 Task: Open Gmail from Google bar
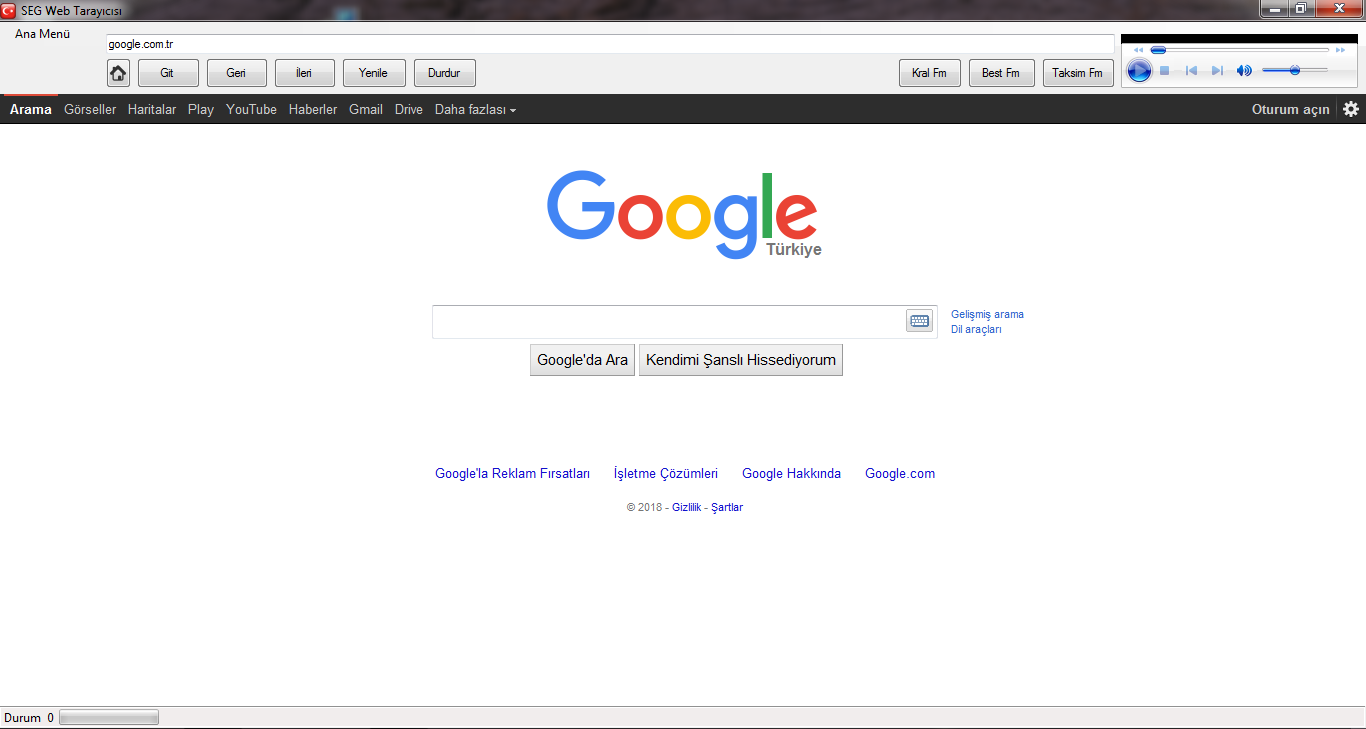point(366,110)
